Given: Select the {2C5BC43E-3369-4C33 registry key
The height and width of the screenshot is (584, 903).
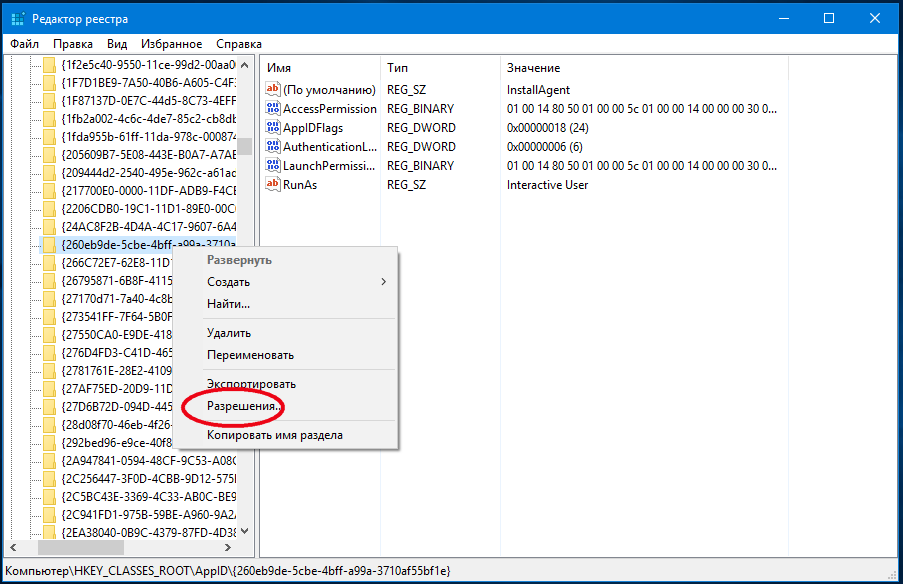Looking at the screenshot, I should click(149, 496).
